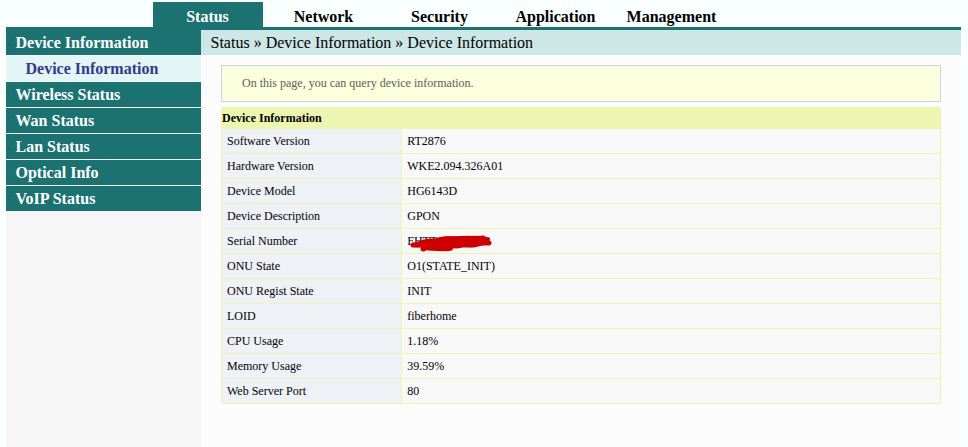The image size is (968, 447).
Task: Expand the Wan Status sidebar section
Action: click(x=55, y=121)
